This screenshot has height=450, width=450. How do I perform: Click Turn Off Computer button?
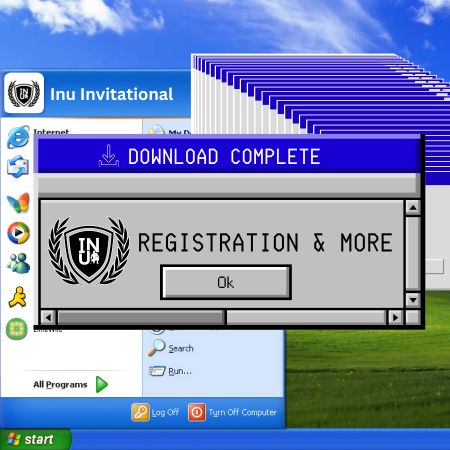[232, 412]
